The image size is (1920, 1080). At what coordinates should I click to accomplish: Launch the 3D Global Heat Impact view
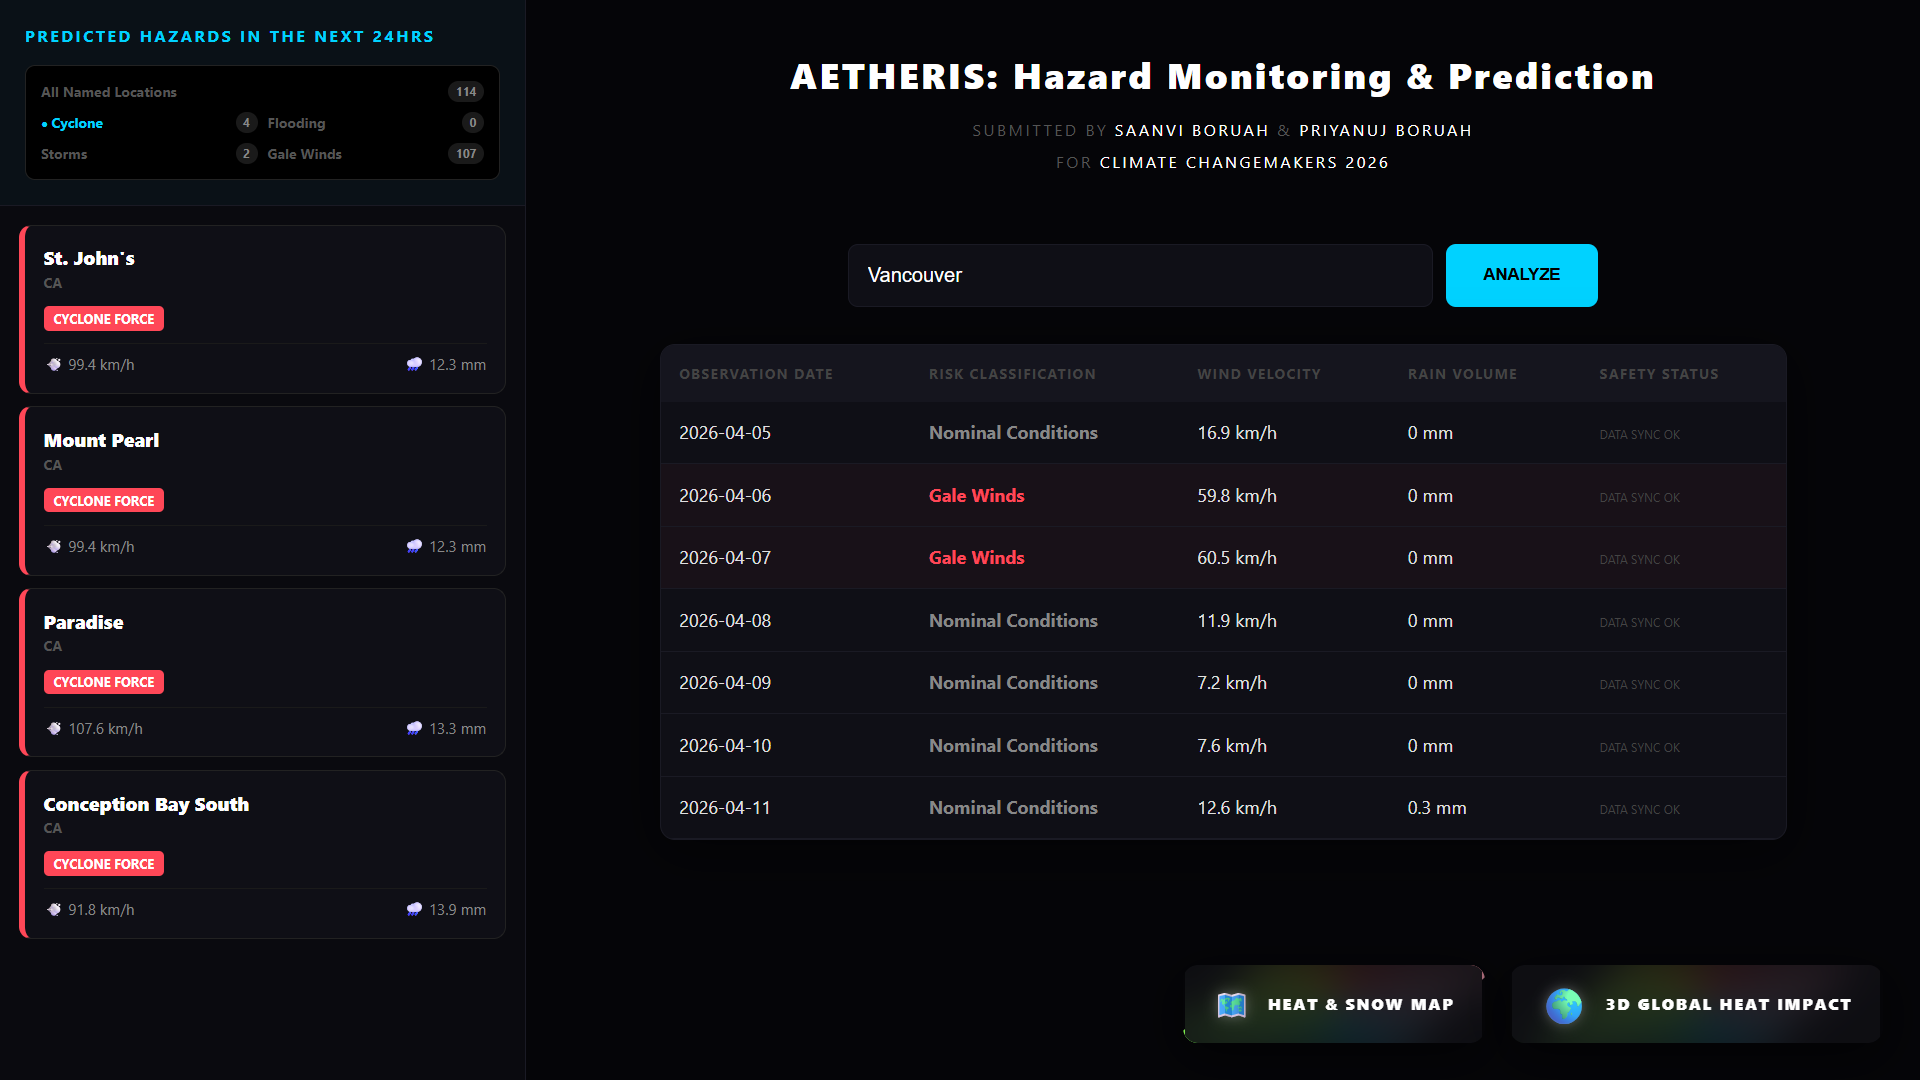point(1696,1005)
